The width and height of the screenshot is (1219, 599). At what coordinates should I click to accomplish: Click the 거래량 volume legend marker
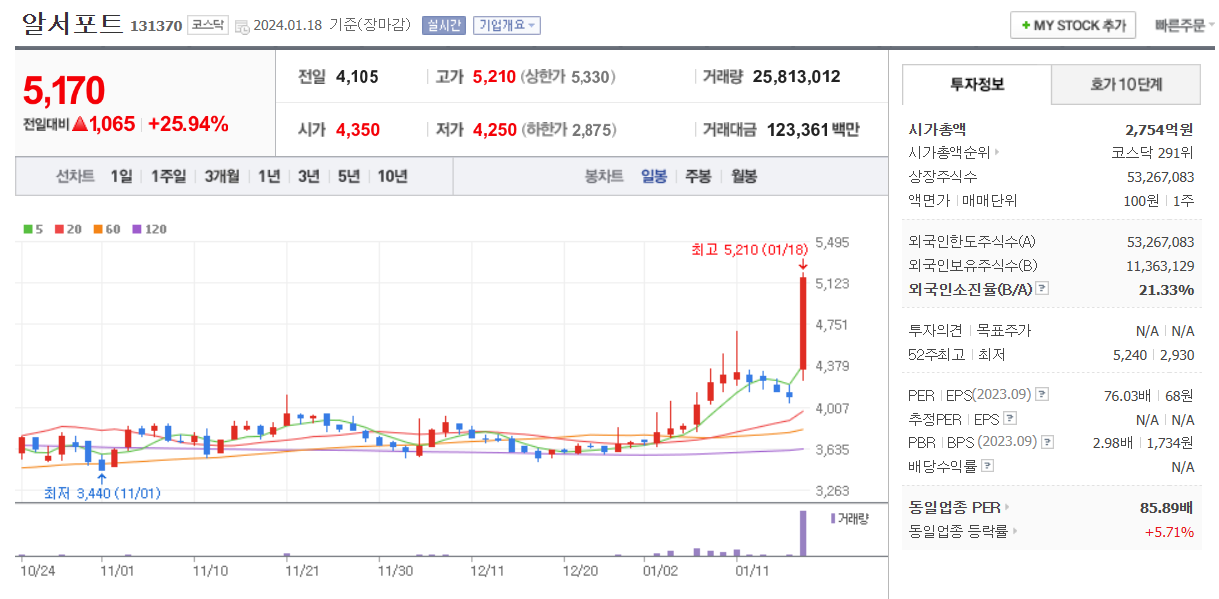(849, 518)
